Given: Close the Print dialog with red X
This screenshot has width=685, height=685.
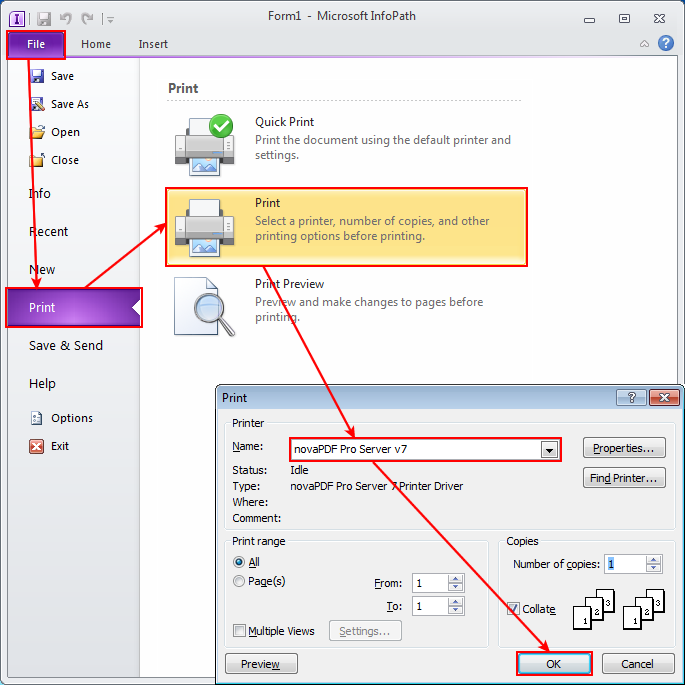Looking at the screenshot, I should (x=664, y=398).
